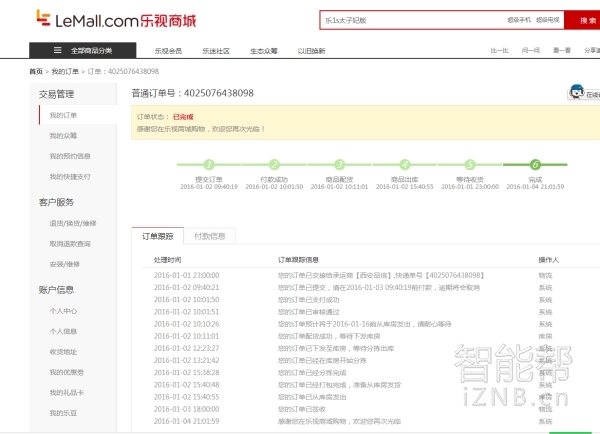Click the 超级手机 search suggestion
This screenshot has width=600, height=434.
coord(519,20)
